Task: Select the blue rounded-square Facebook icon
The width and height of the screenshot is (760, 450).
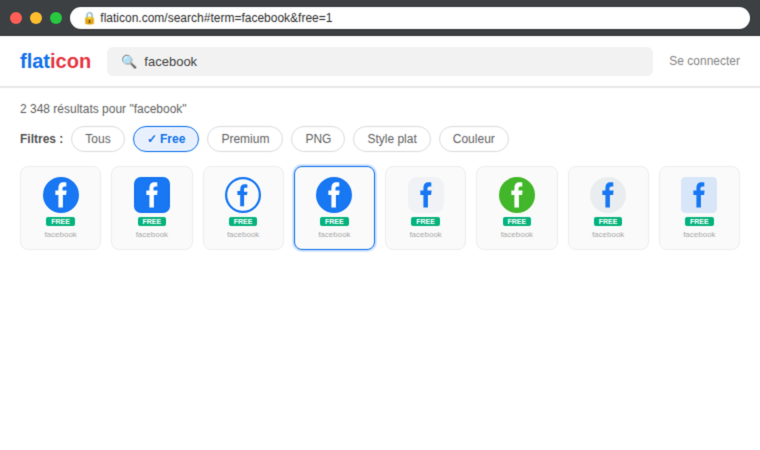Action: coord(152,195)
